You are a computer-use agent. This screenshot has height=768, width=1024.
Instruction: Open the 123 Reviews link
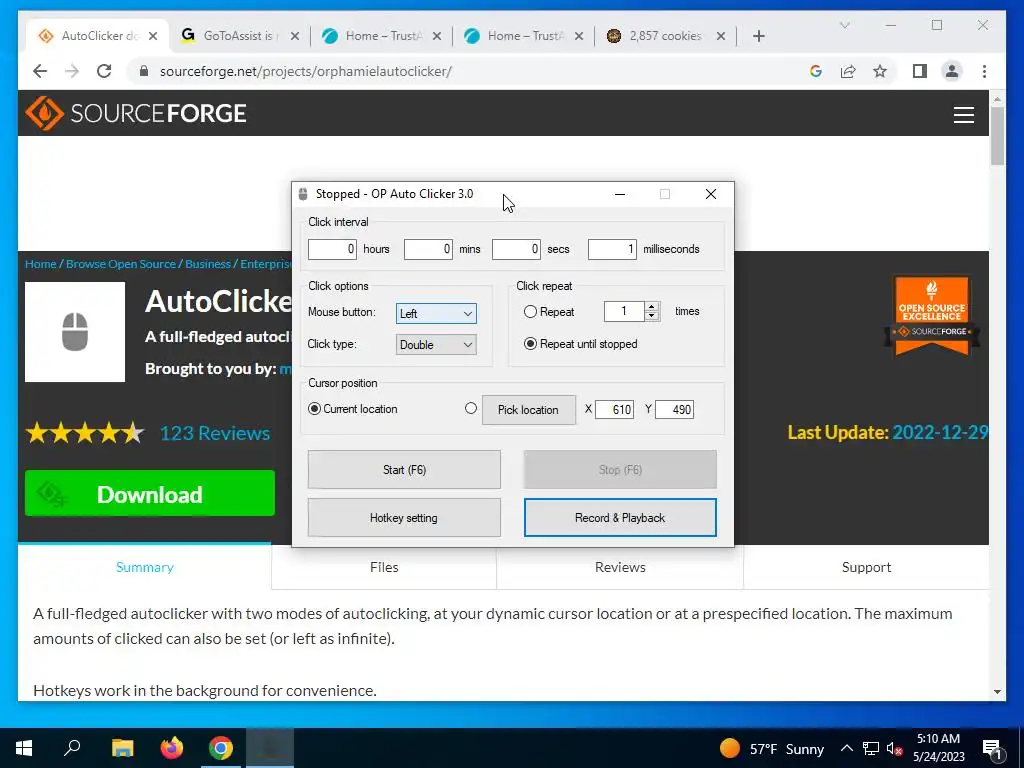pos(215,433)
